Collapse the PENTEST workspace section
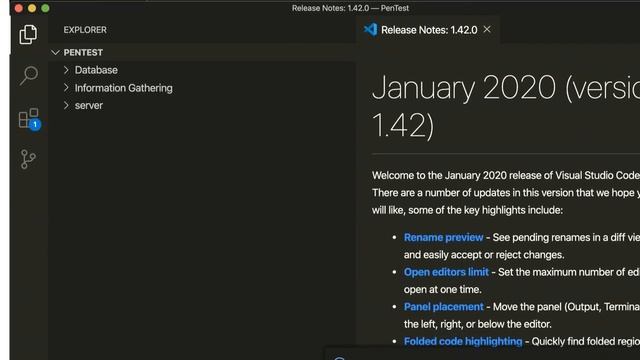The height and width of the screenshot is (360, 640). [56, 52]
